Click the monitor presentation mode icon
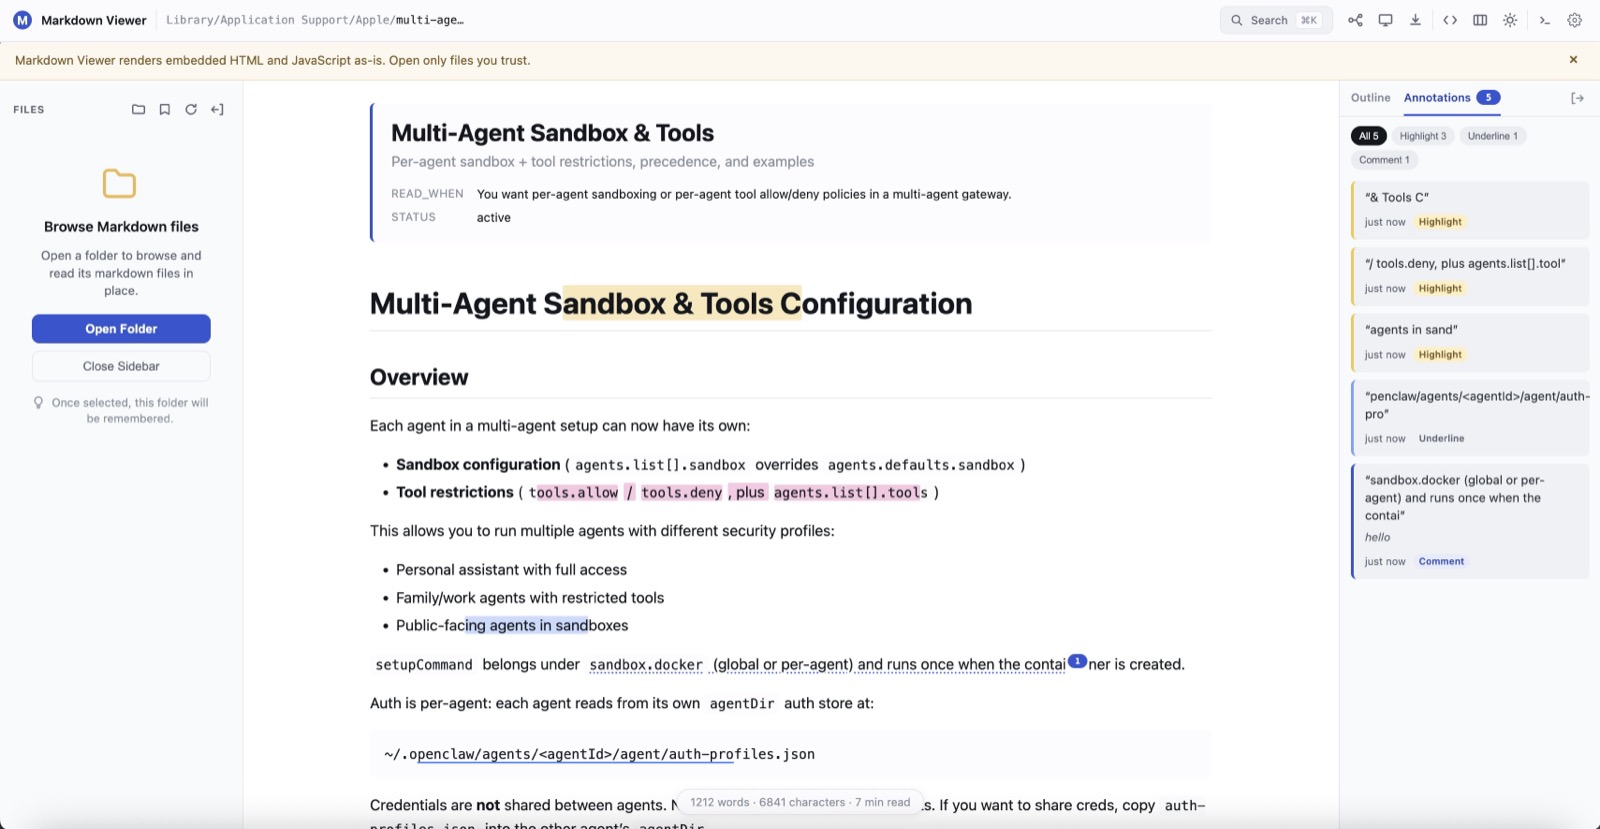The image size is (1600, 829). [1385, 20]
